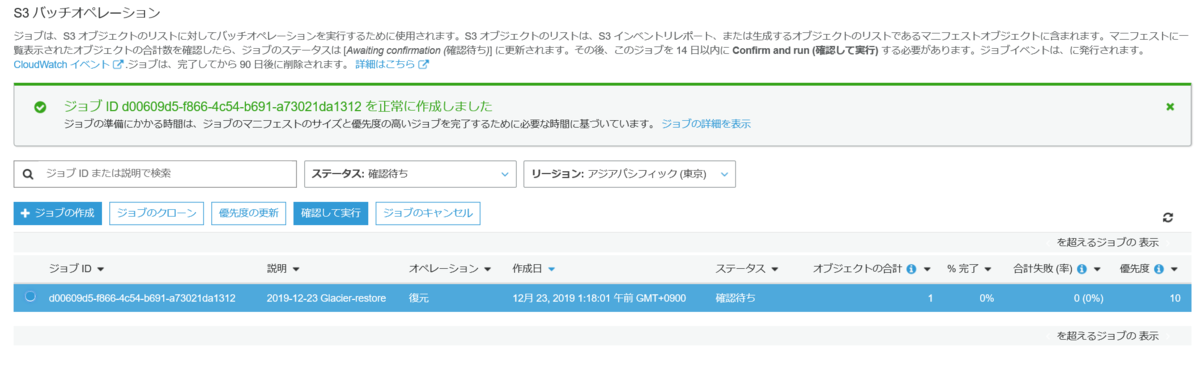Click the ジョブのキャンセル button
This screenshot has height=372, width=1200.
[x=428, y=213]
